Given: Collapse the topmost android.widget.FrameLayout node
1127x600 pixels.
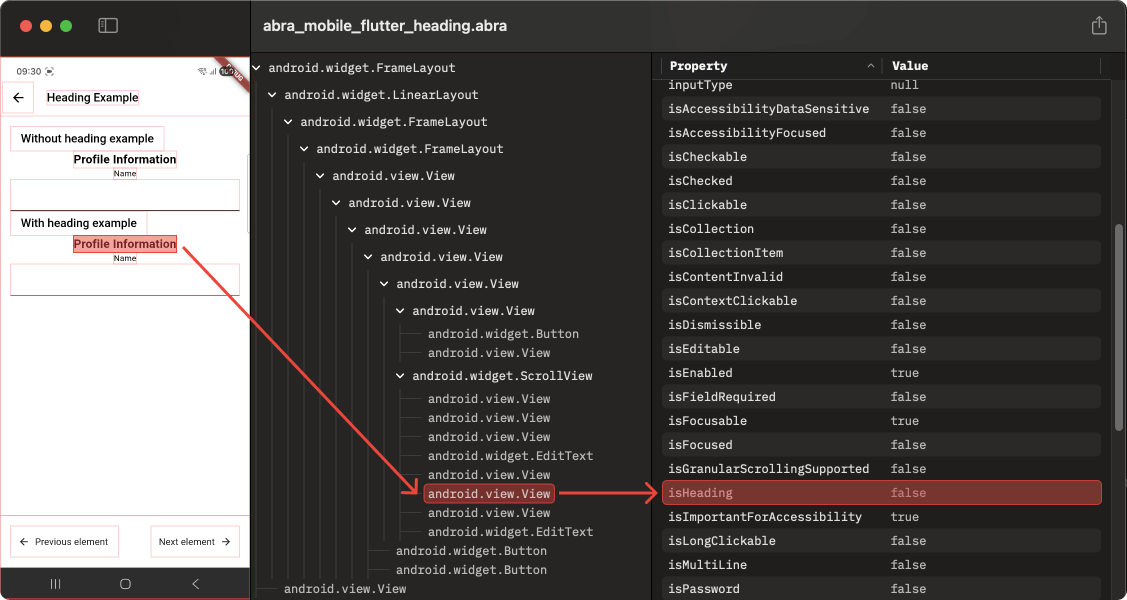Looking at the screenshot, I should 255,67.
